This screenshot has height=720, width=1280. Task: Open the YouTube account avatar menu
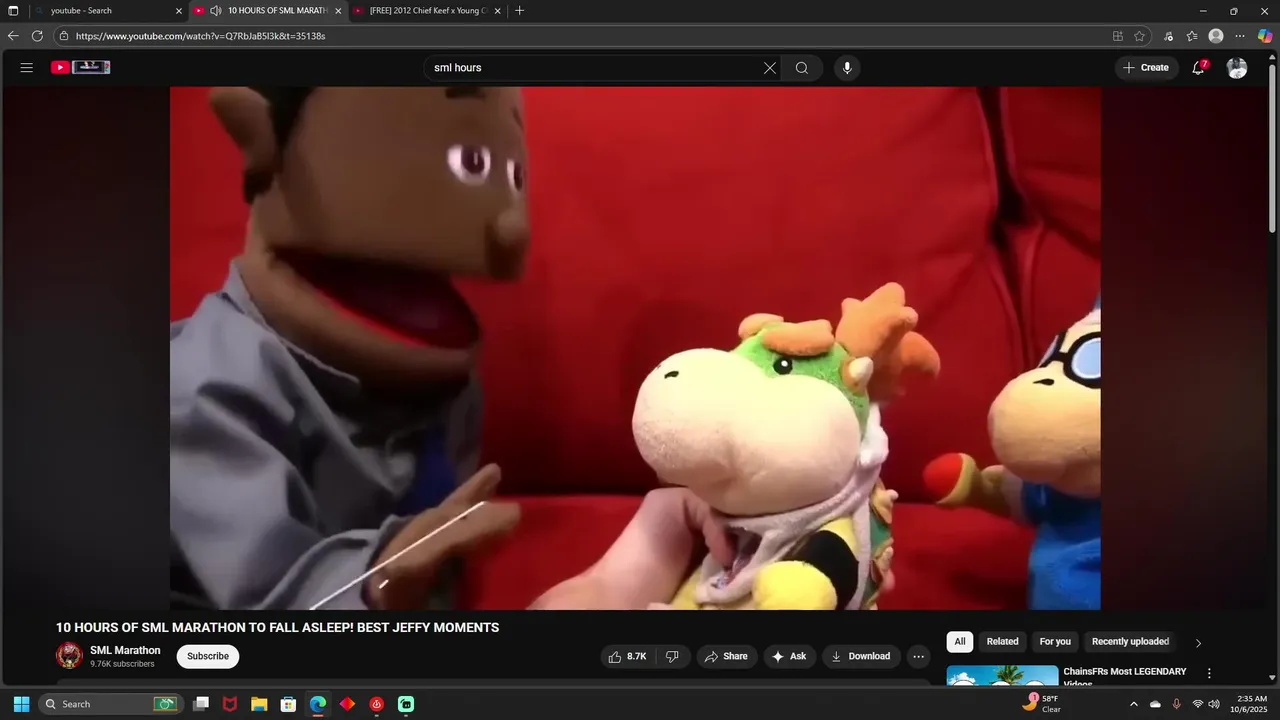[1237, 68]
